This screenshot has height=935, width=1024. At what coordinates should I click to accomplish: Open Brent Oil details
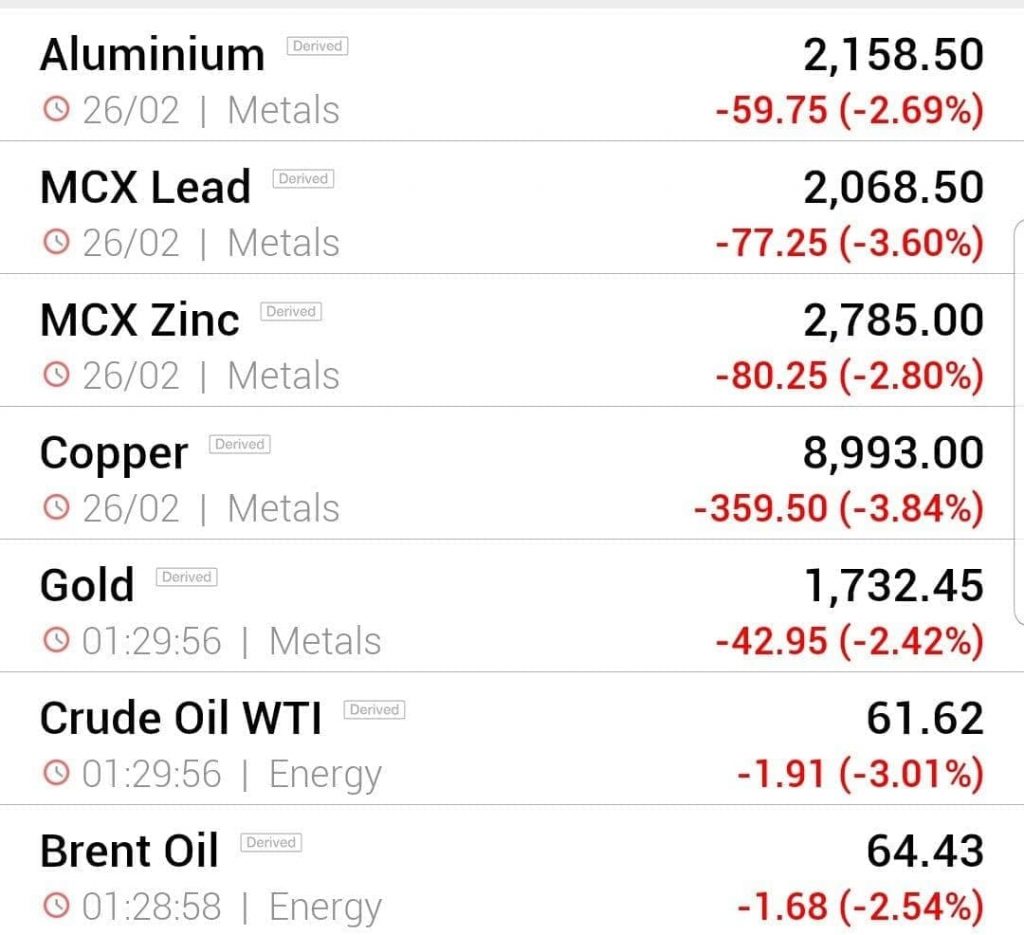pos(512,872)
